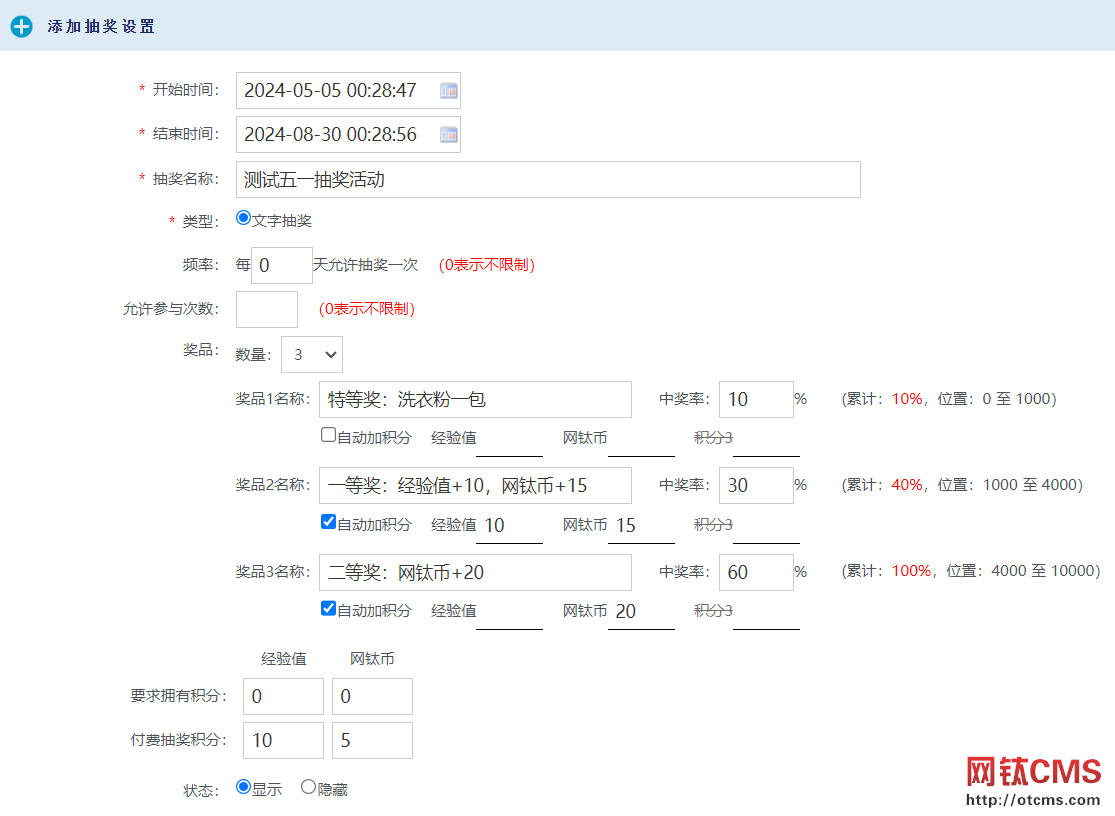
Task: Open the prize 数量 dropdown
Action: pyautogui.click(x=312, y=354)
